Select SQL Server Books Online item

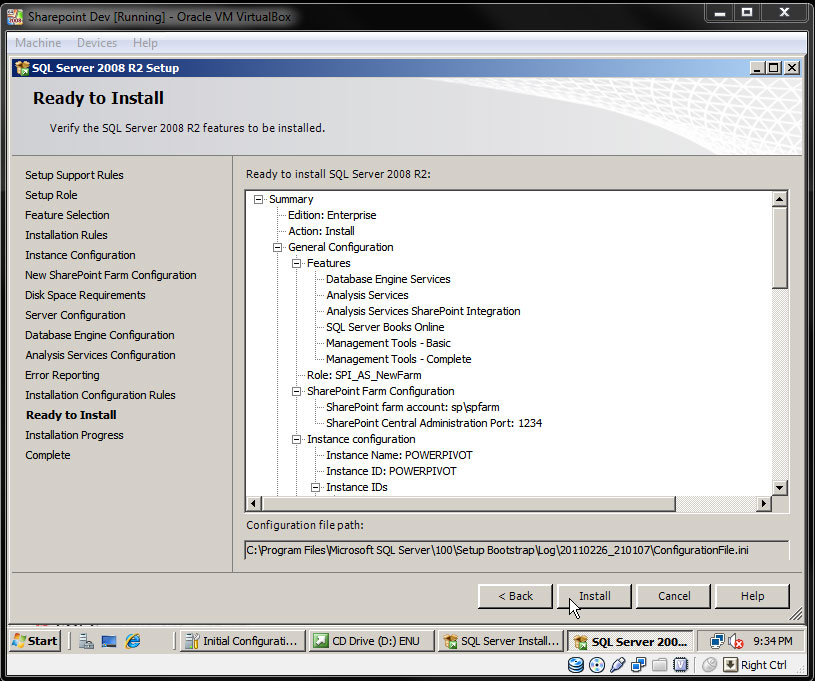[385, 328]
